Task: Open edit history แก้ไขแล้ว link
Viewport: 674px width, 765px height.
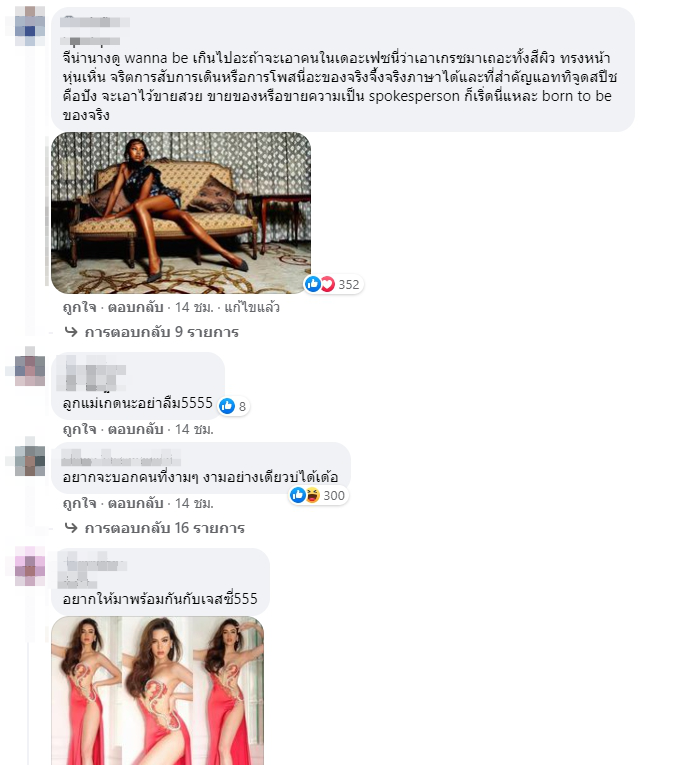Action: (x=252, y=307)
